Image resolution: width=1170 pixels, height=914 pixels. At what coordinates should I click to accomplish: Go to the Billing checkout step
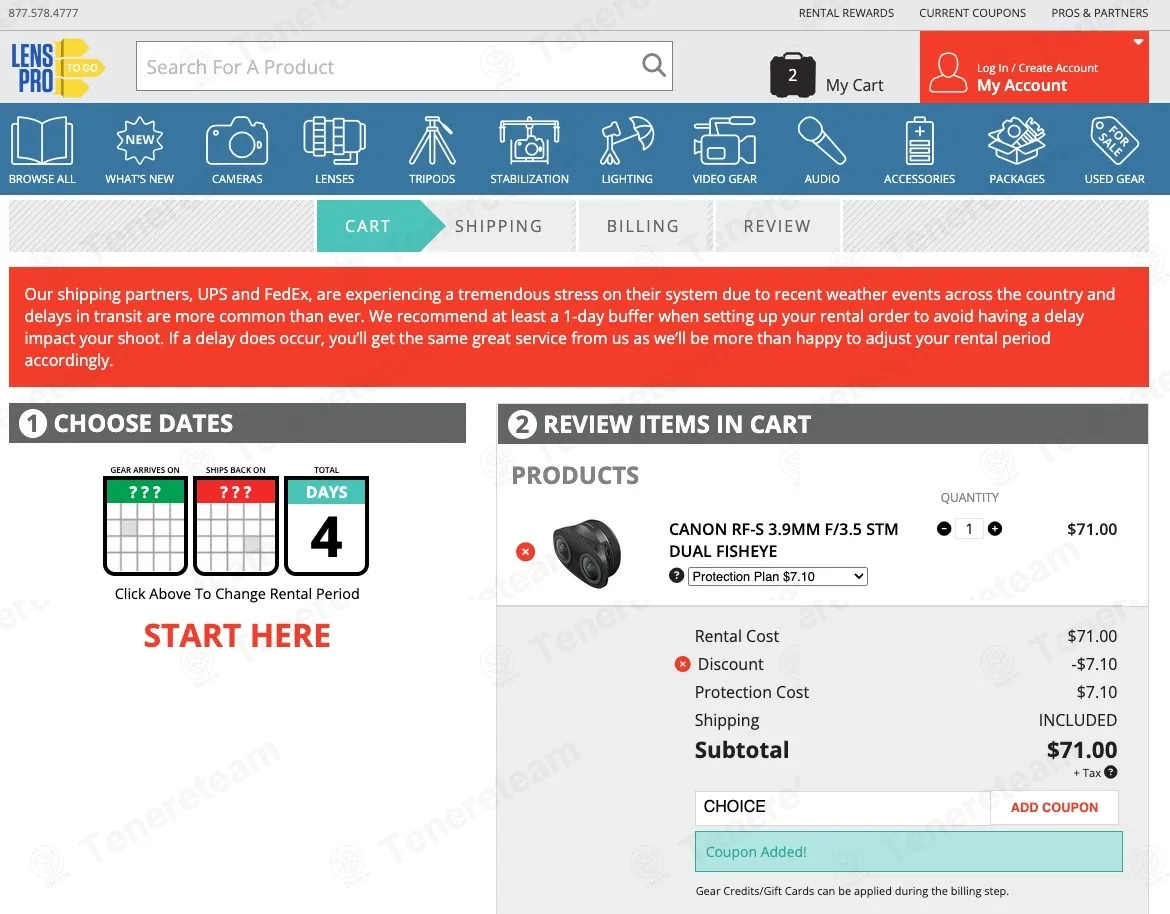pos(643,226)
